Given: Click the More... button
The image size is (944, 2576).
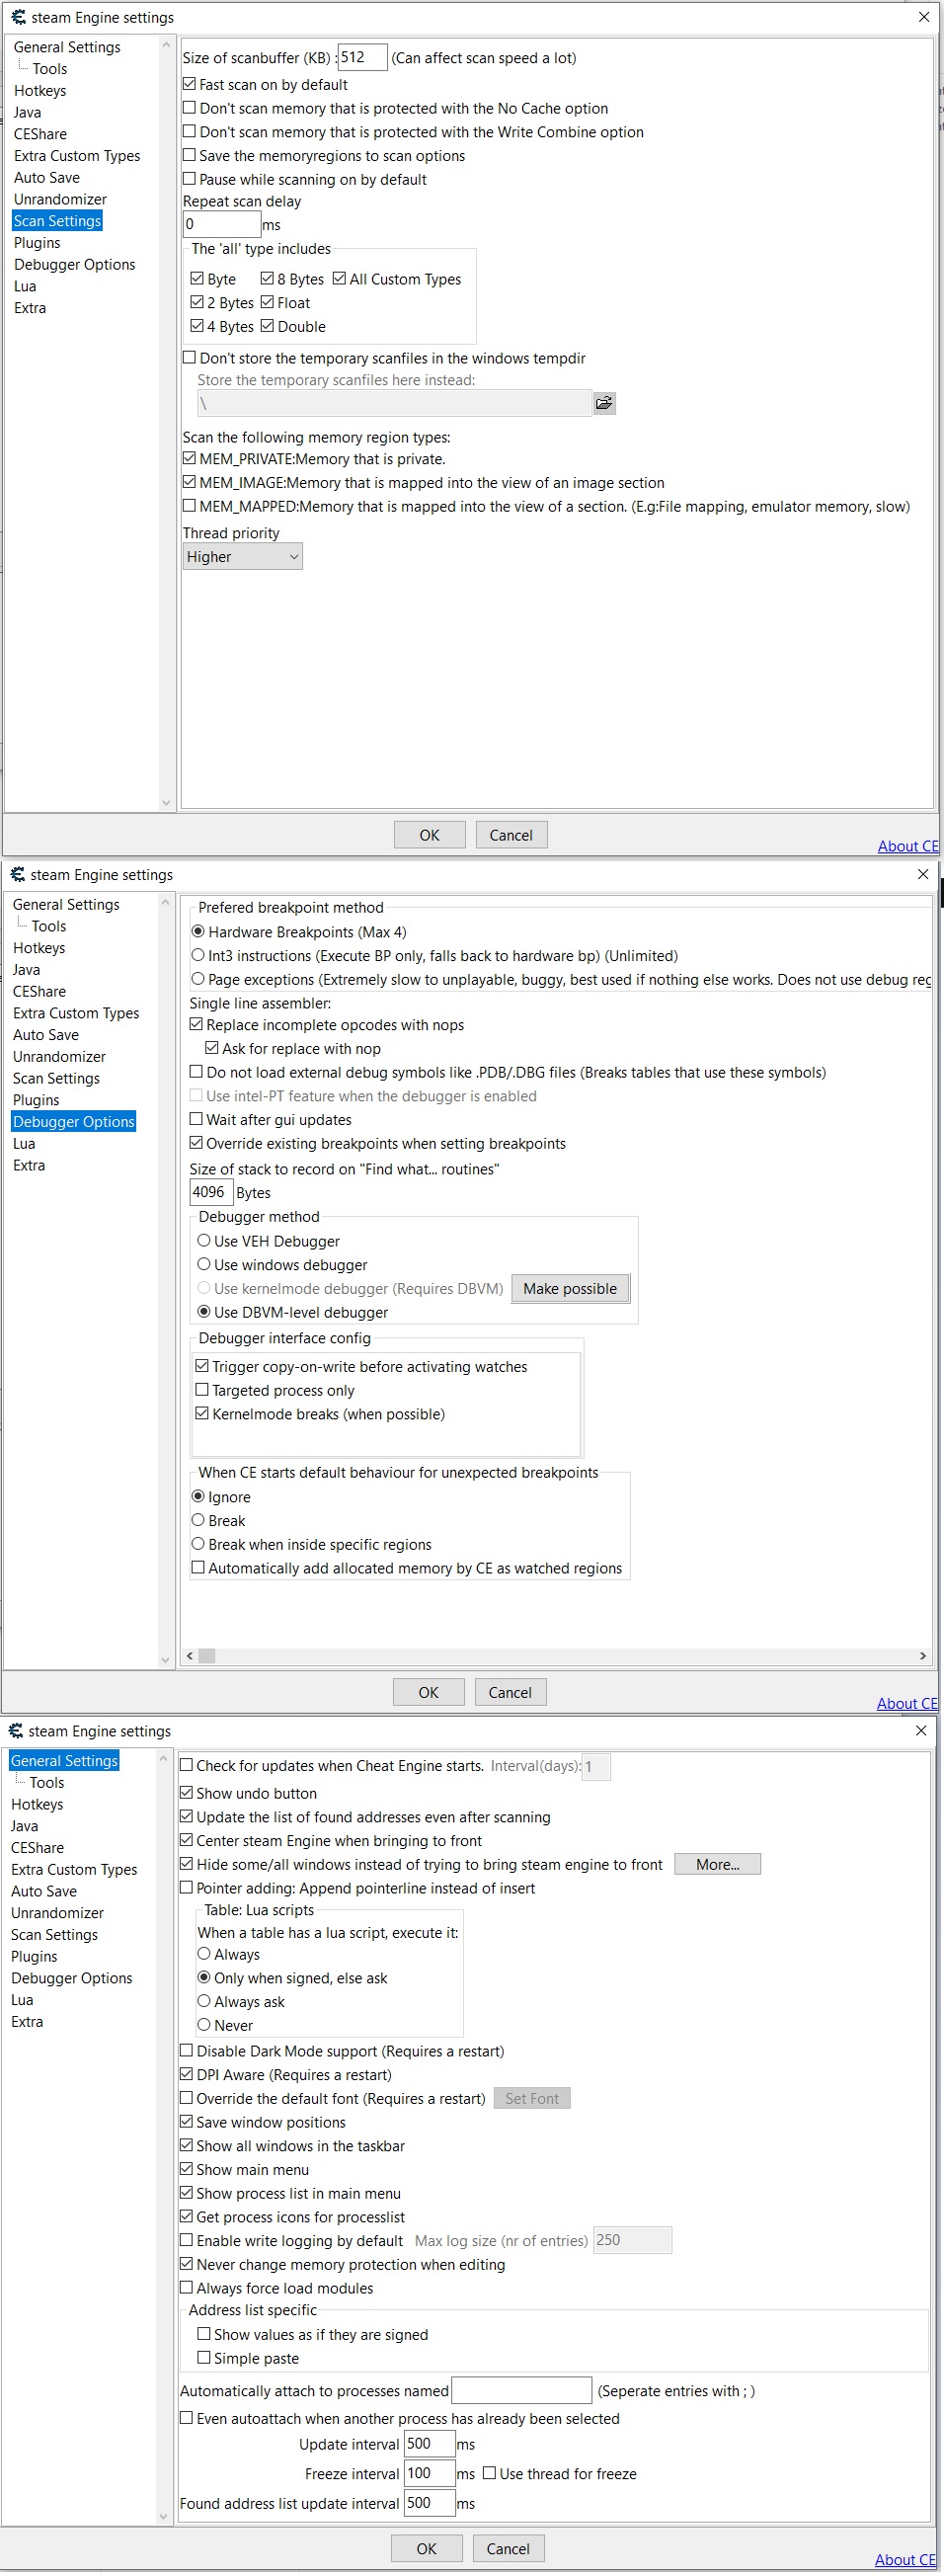Looking at the screenshot, I should click(x=717, y=1865).
